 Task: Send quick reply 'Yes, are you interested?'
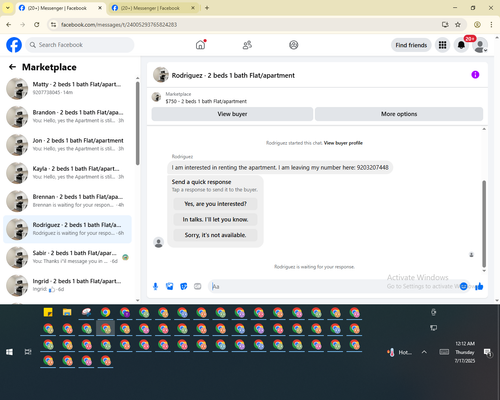click(215, 204)
